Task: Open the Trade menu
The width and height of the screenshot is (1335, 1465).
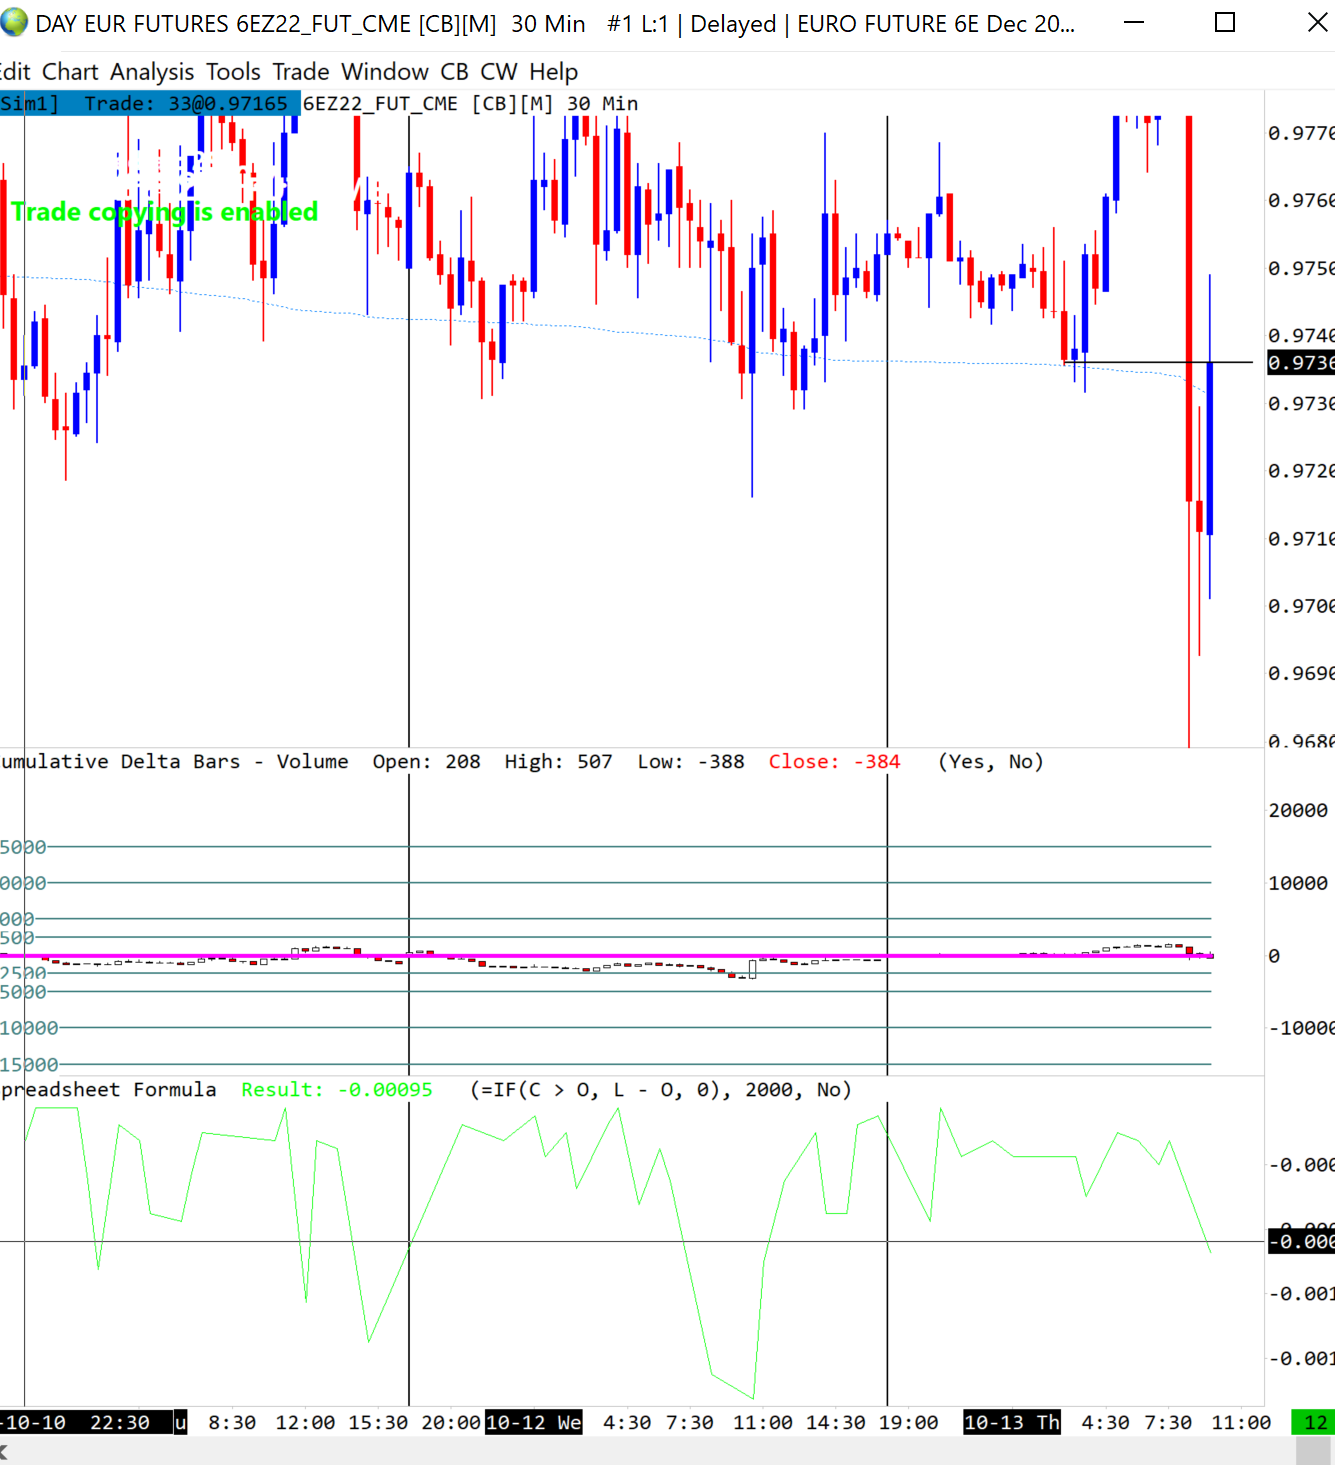Action: [301, 72]
